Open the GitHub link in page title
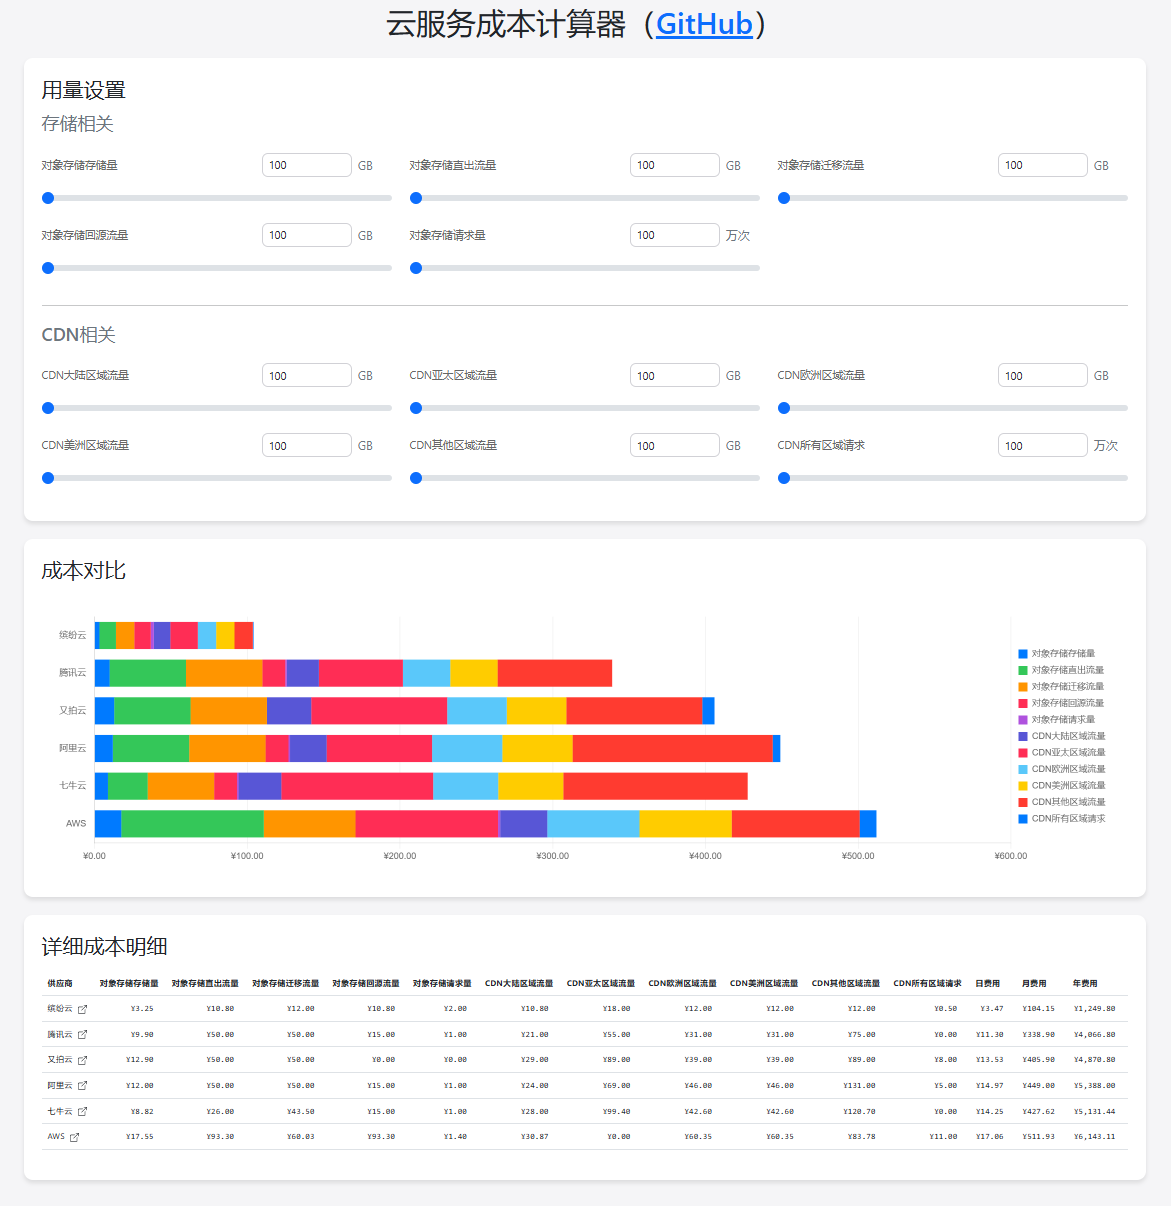The image size is (1171, 1206). click(x=704, y=24)
